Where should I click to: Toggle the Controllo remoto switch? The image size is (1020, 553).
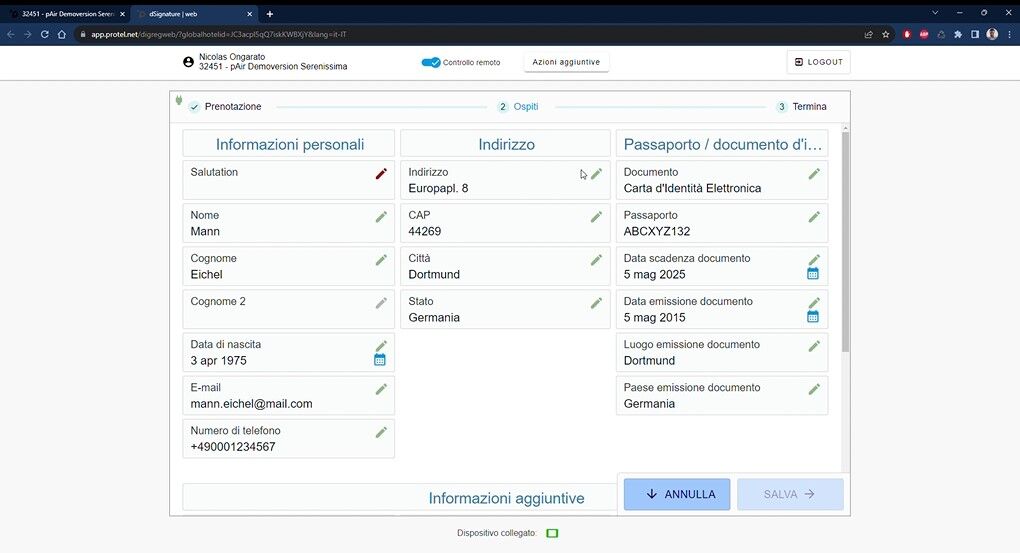coord(431,62)
